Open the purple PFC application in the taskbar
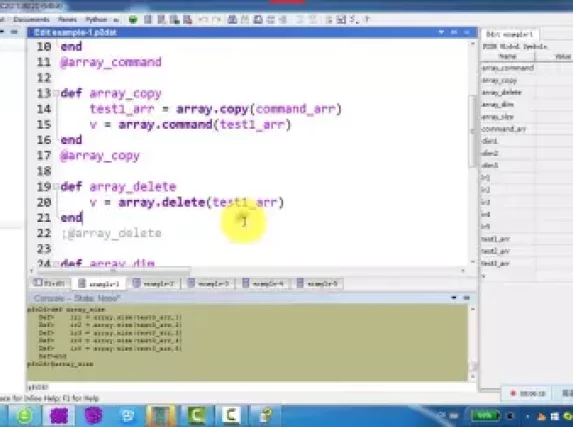Screen dimensions: 573x427 pos(59,416)
